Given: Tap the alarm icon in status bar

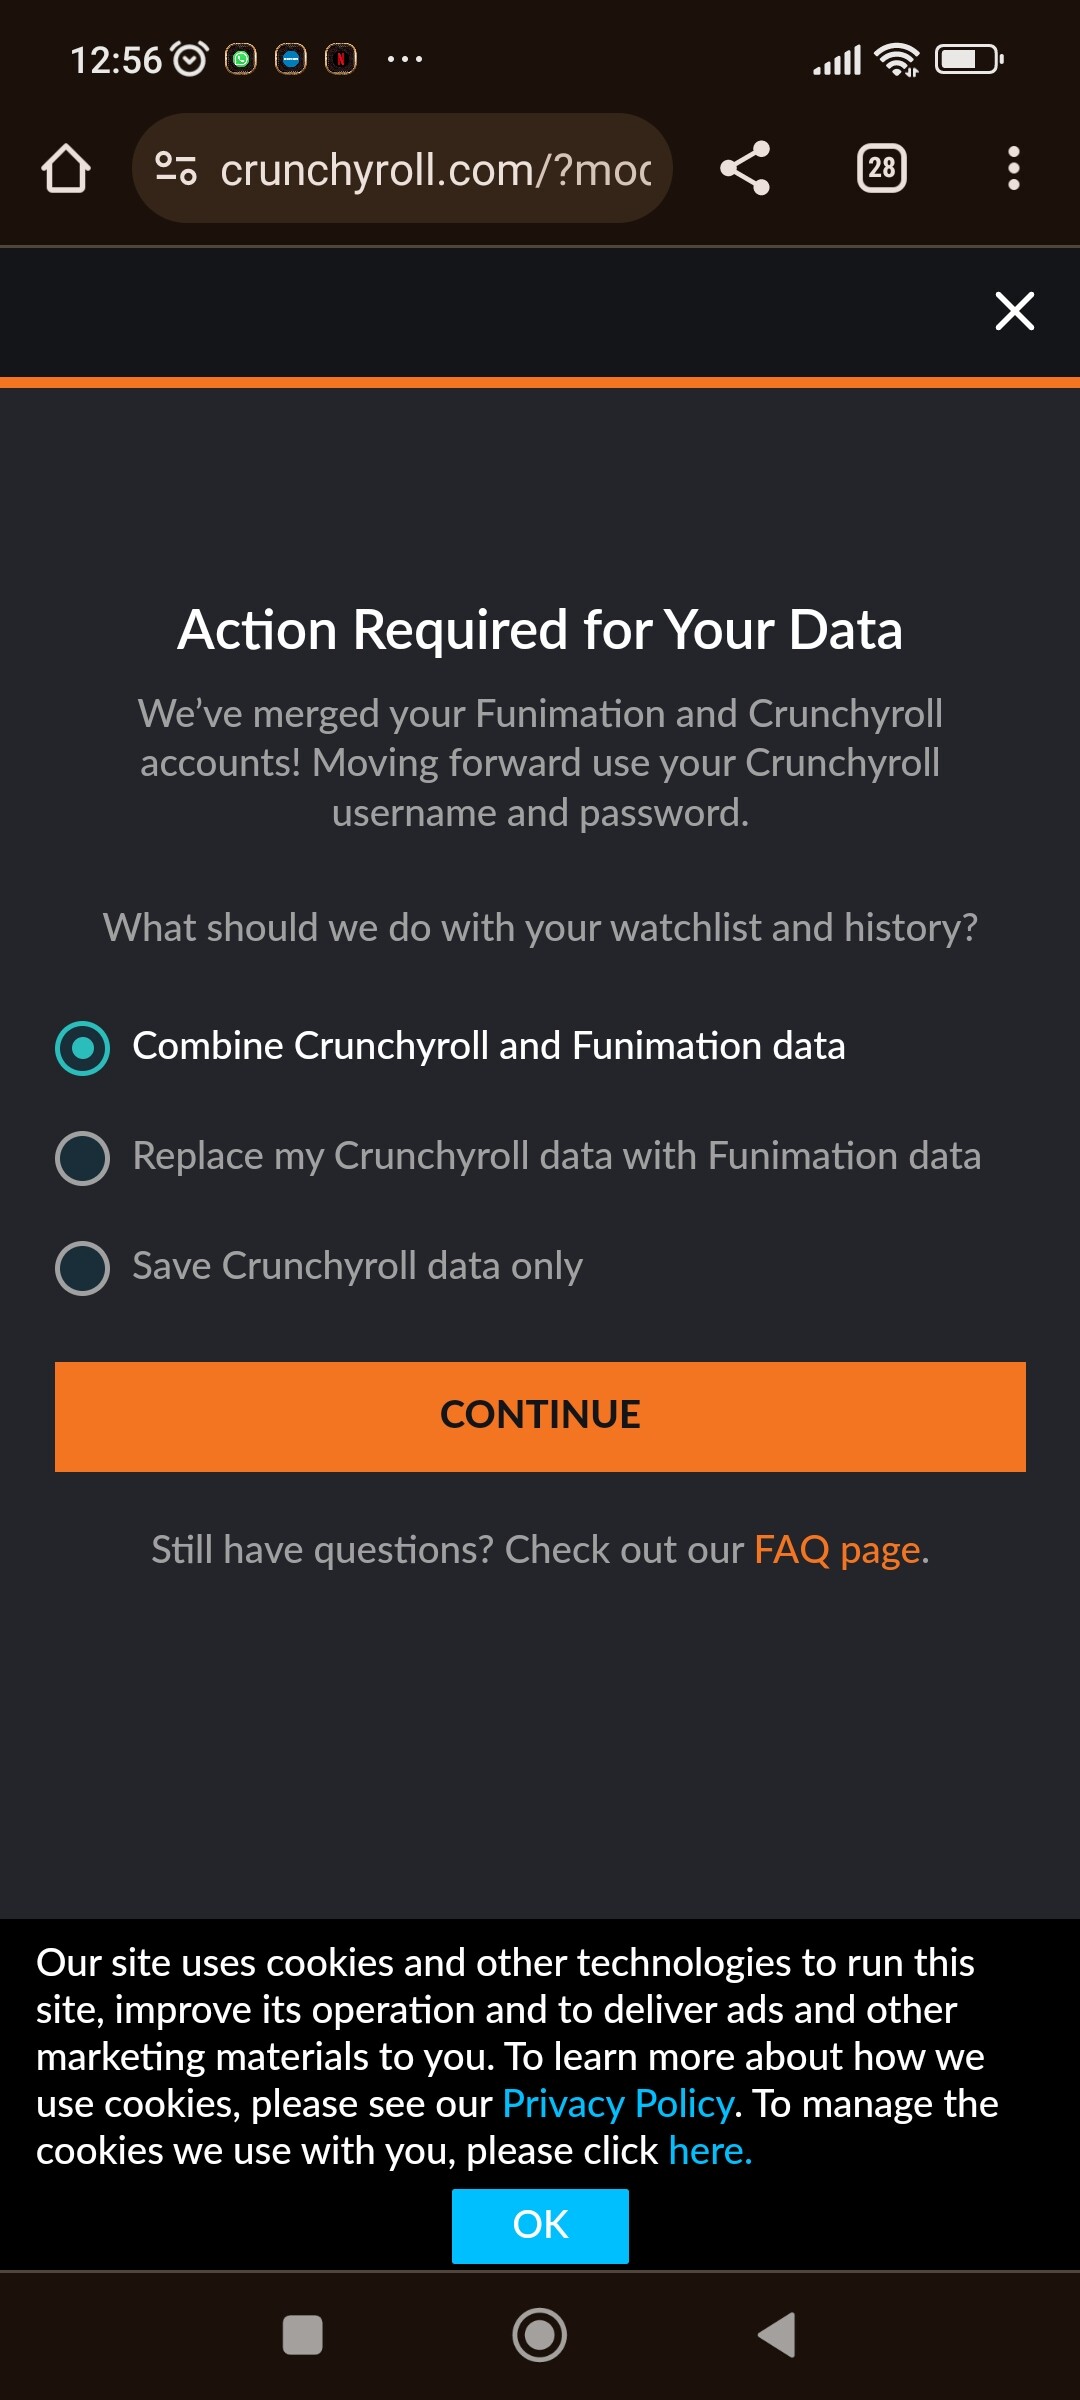Looking at the screenshot, I should (x=190, y=60).
